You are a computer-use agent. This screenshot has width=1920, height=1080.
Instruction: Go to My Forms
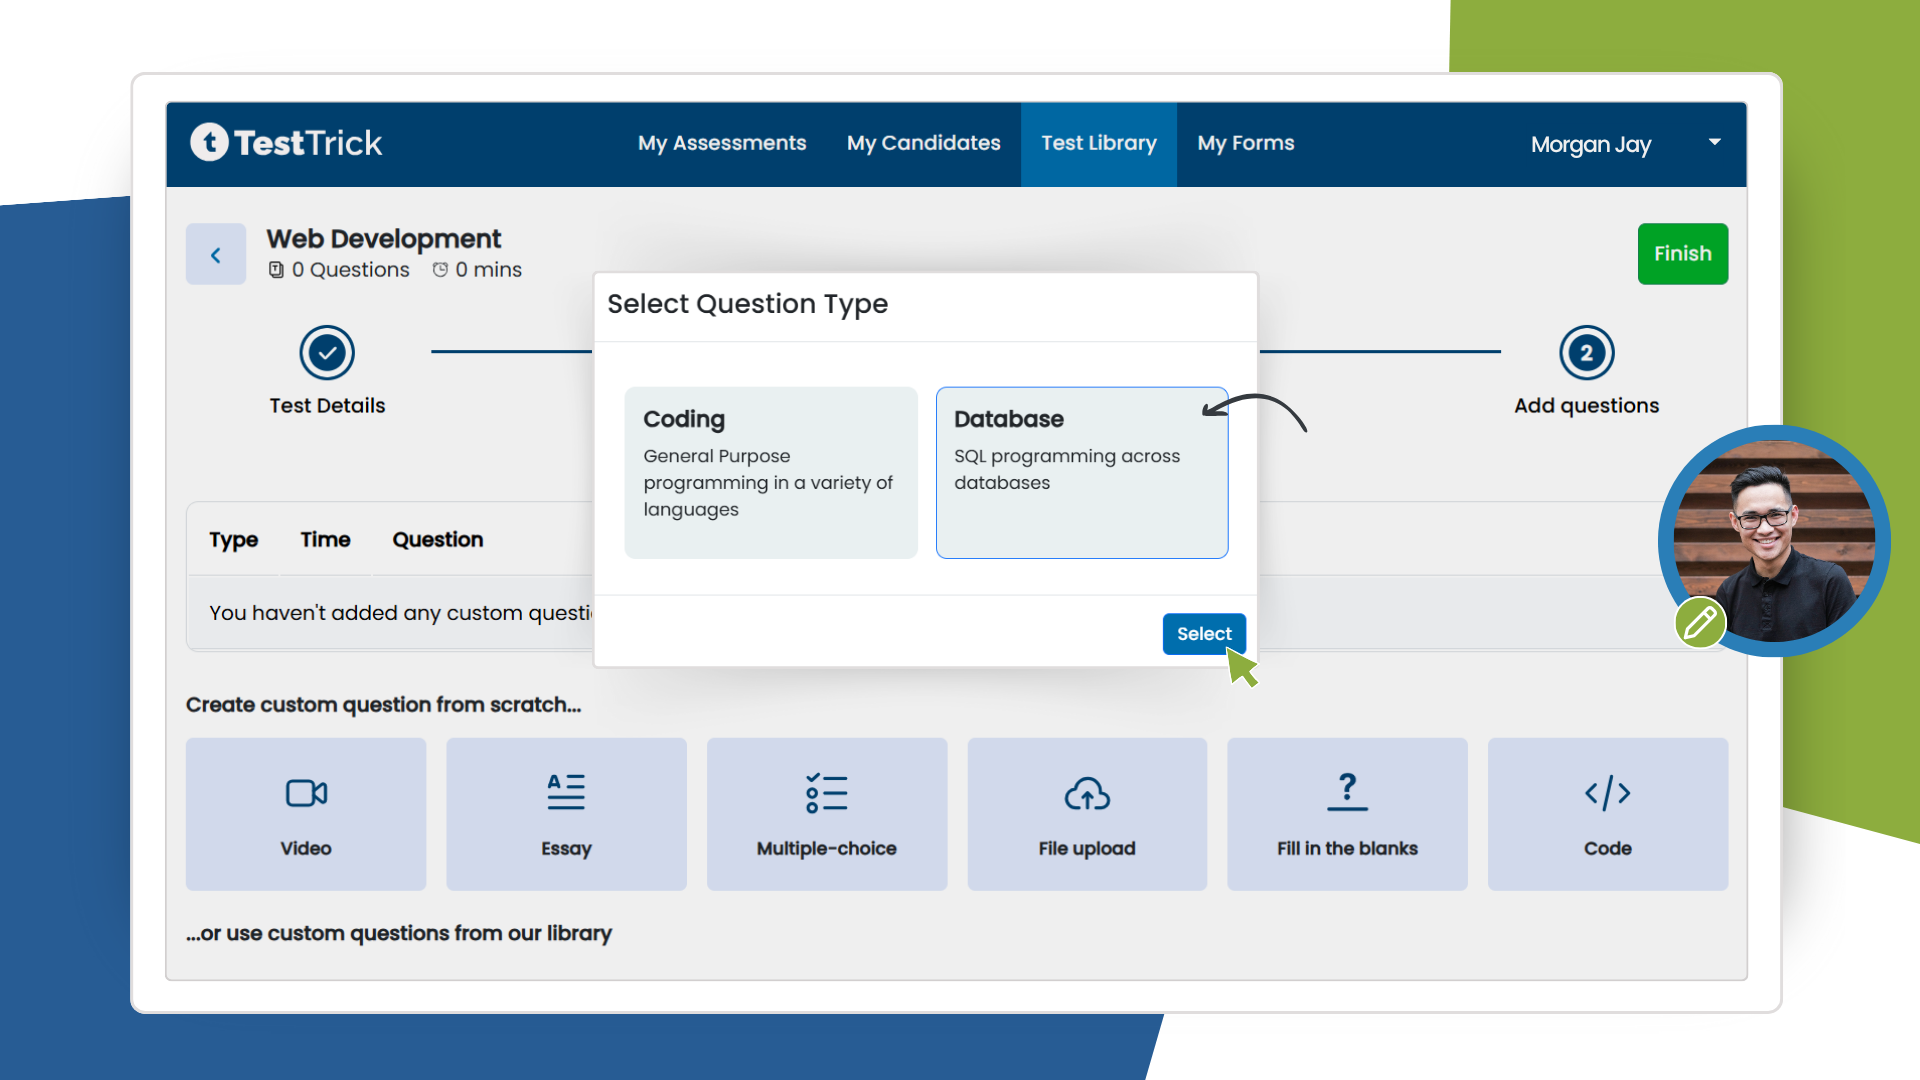(x=1245, y=143)
